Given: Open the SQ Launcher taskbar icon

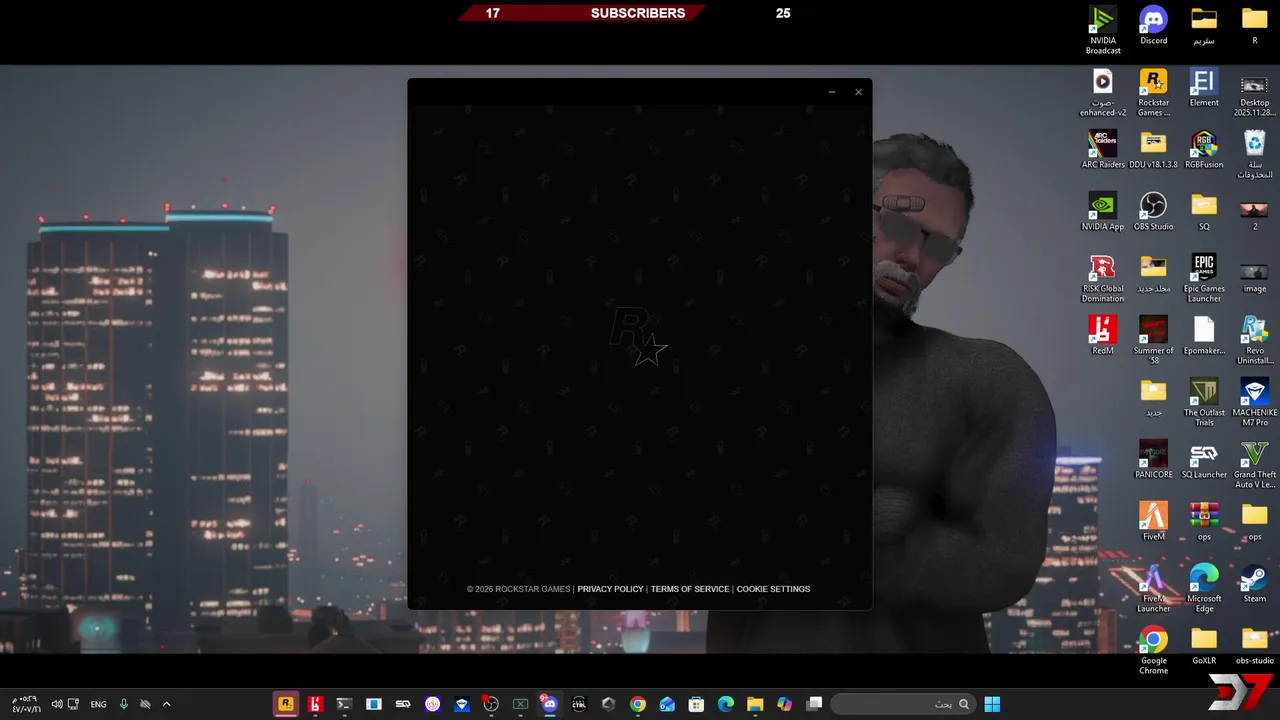Looking at the screenshot, I should (403, 704).
